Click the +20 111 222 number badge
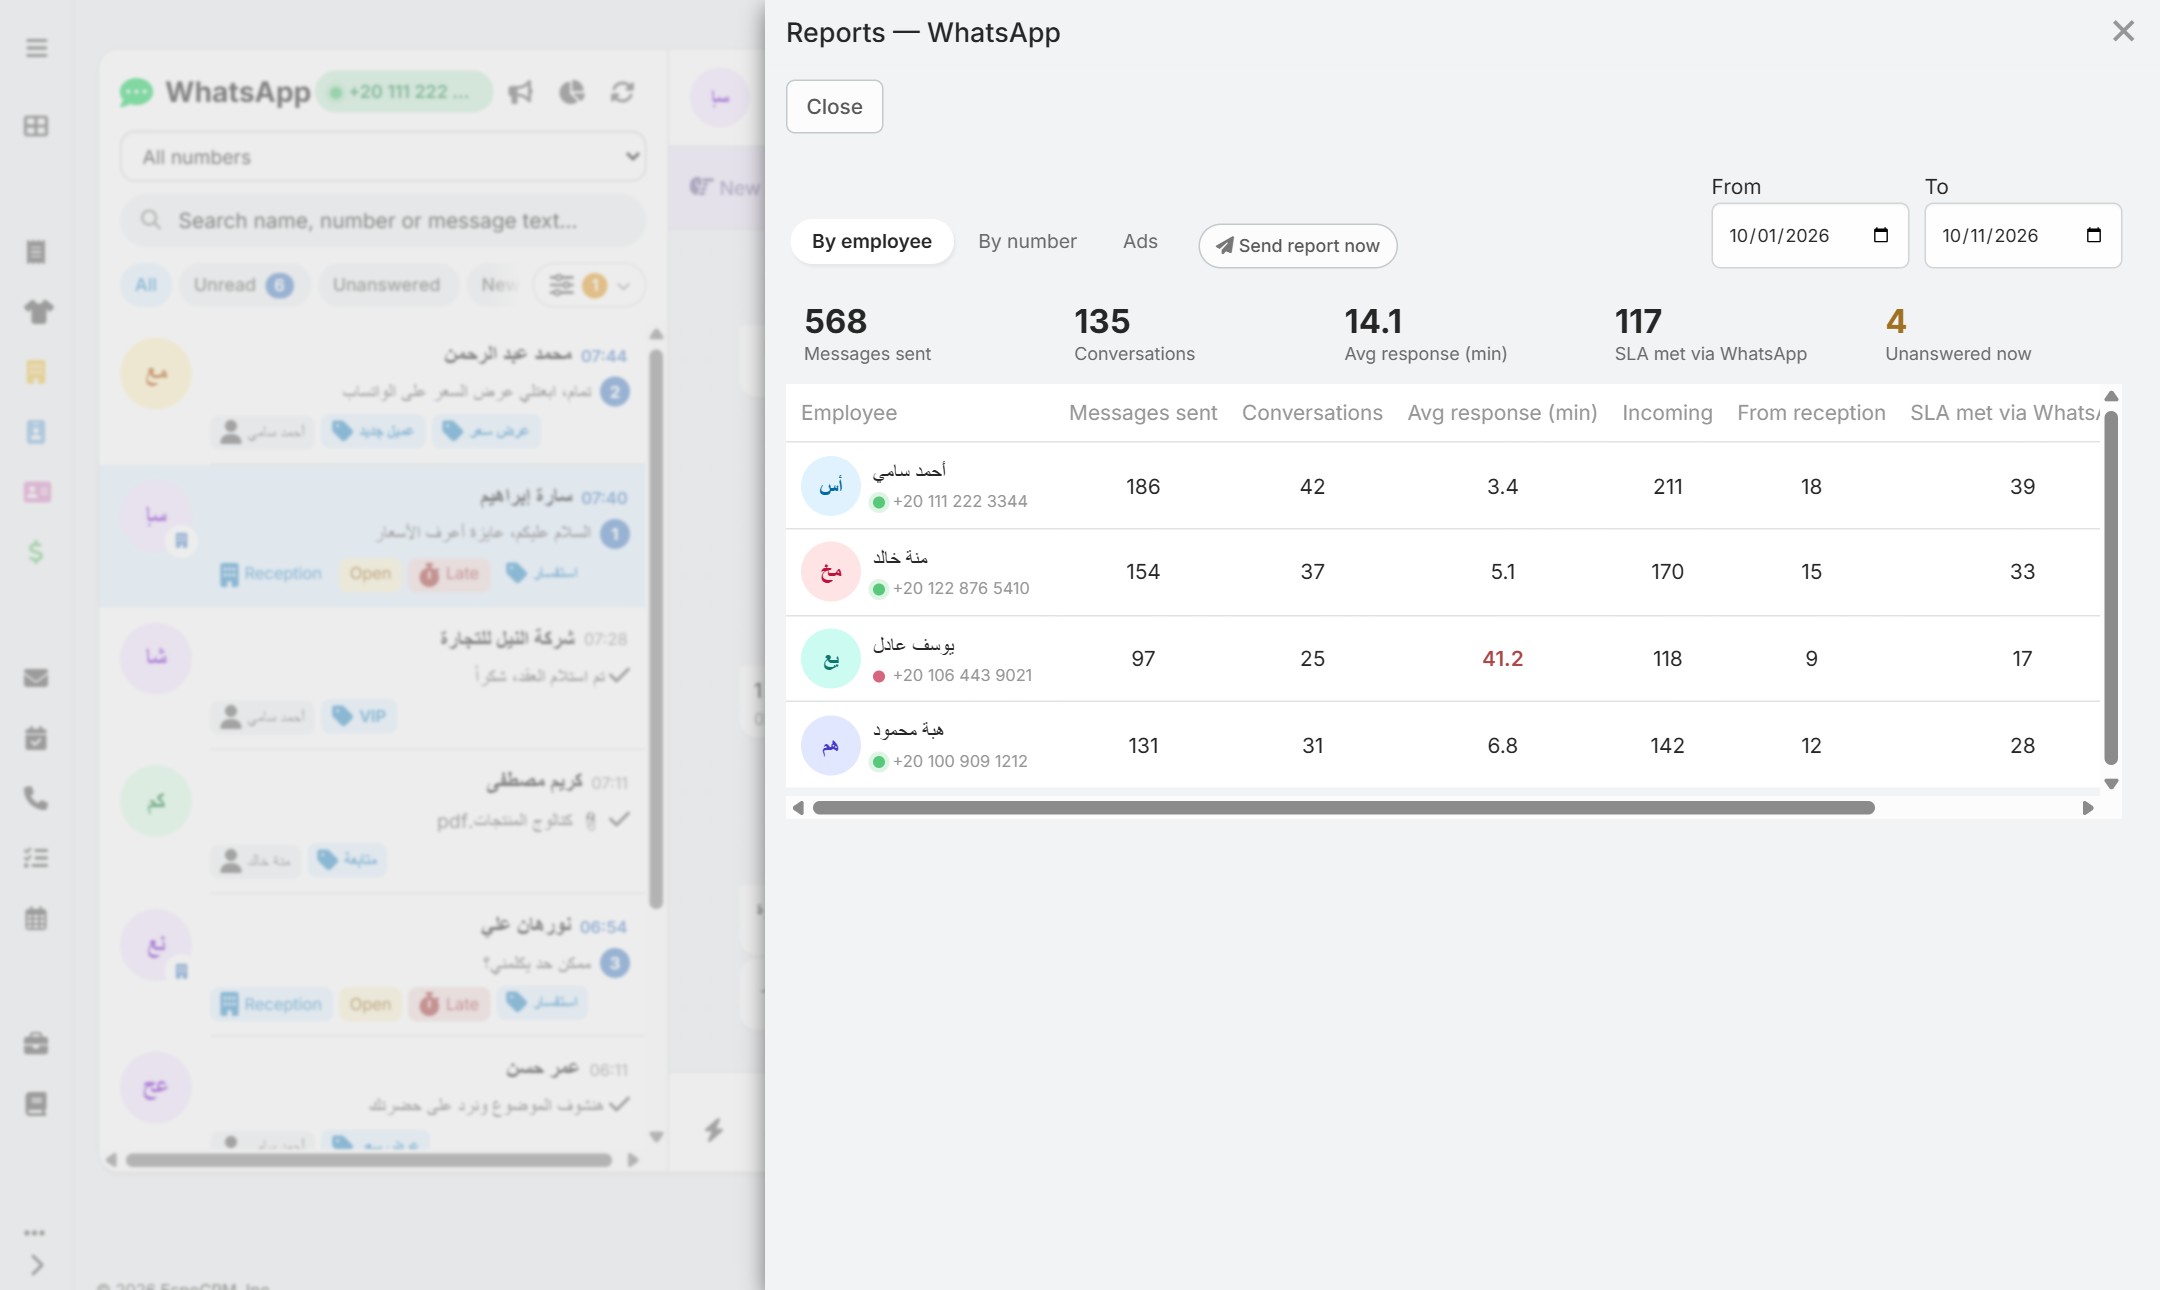The height and width of the screenshot is (1290, 2160). coord(404,92)
